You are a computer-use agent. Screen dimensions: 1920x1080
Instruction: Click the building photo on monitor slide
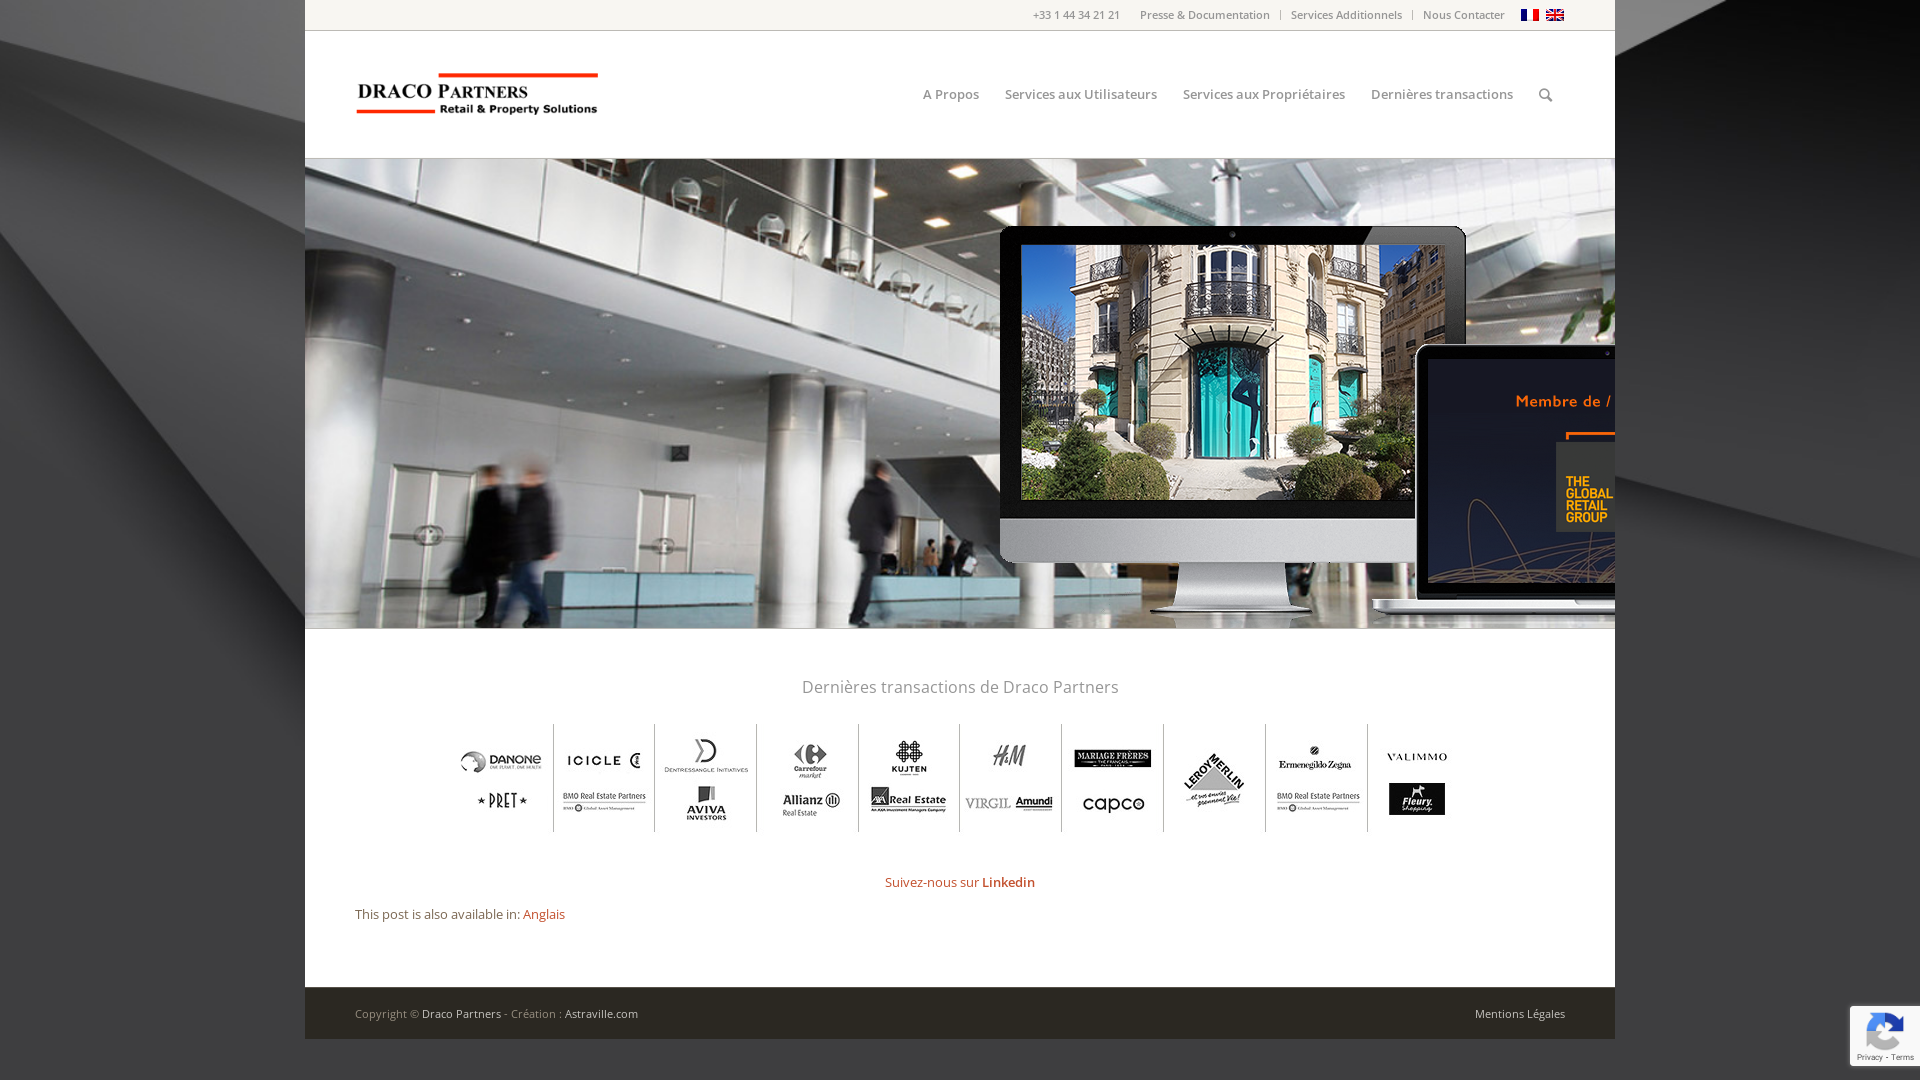click(1215, 372)
